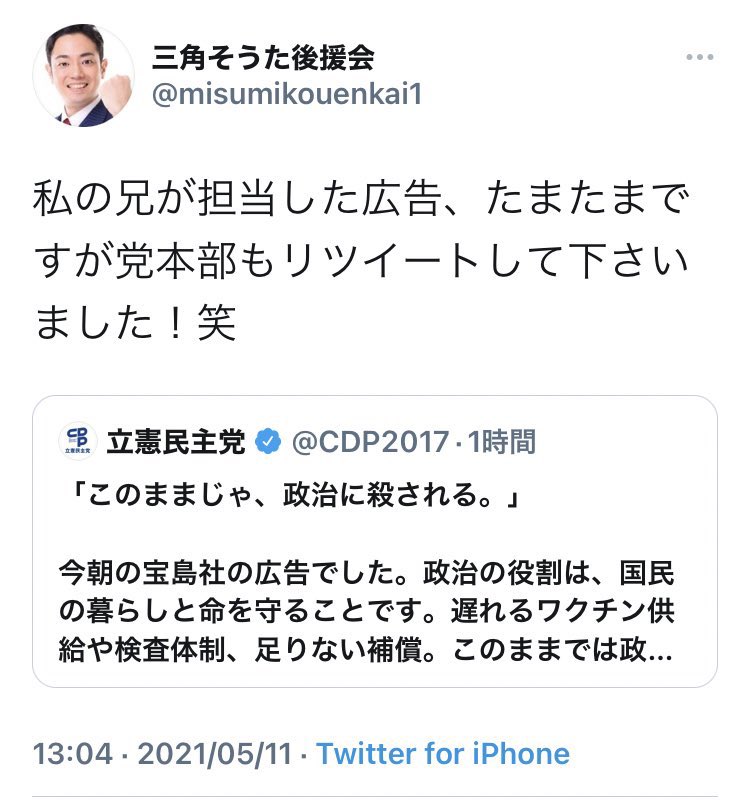The height and width of the screenshot is (800, 750).
Task: Select main tweet text 私の兄が担当した広告
Action: click(237, 199)
